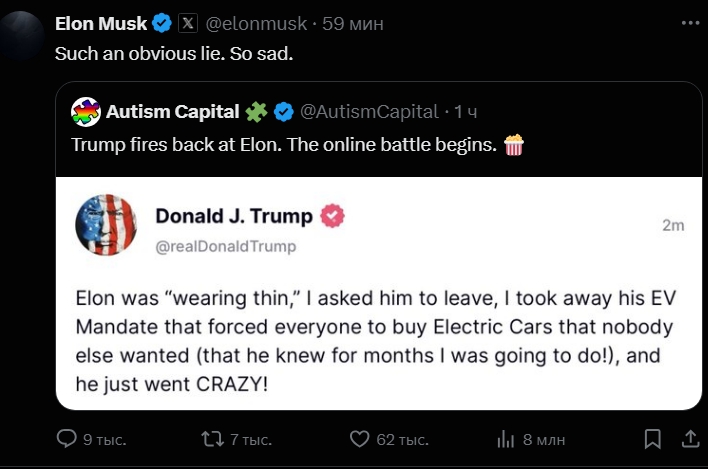The height and width of the screenshot is (469, 708).
Task: Click Elon Musk's blue verified badge
Action: 161,23
